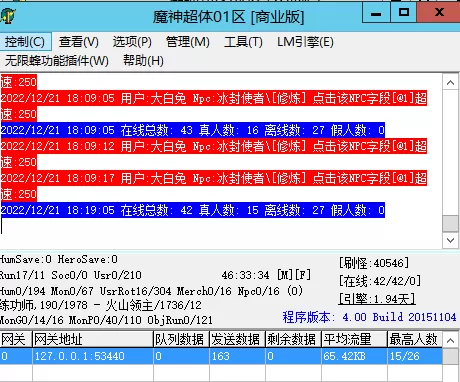
Task: Maximize the 魔神超体01区 window
Action: click(x=404, y=13)
